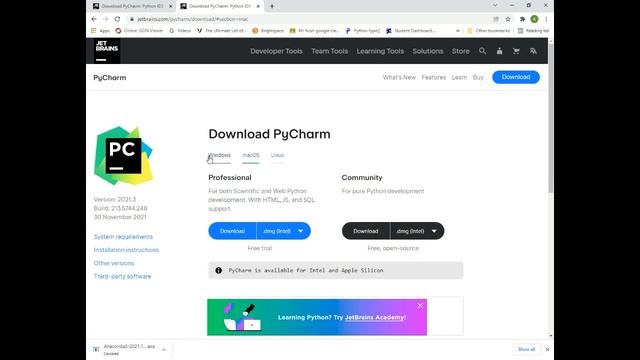Open the language selector icon
Screen dimensions: 640x360
point(533,51)
